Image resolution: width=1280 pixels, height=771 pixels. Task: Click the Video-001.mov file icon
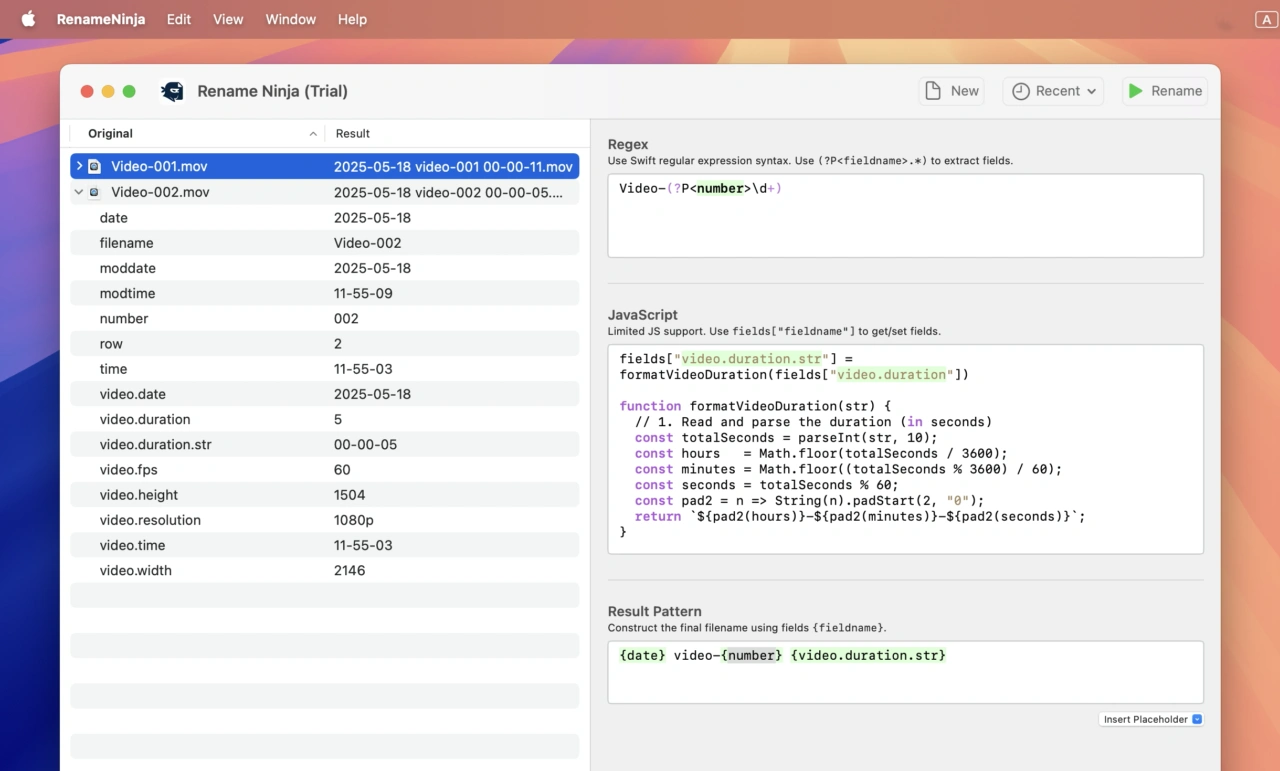pyautogui.click(x=95, y=167)
